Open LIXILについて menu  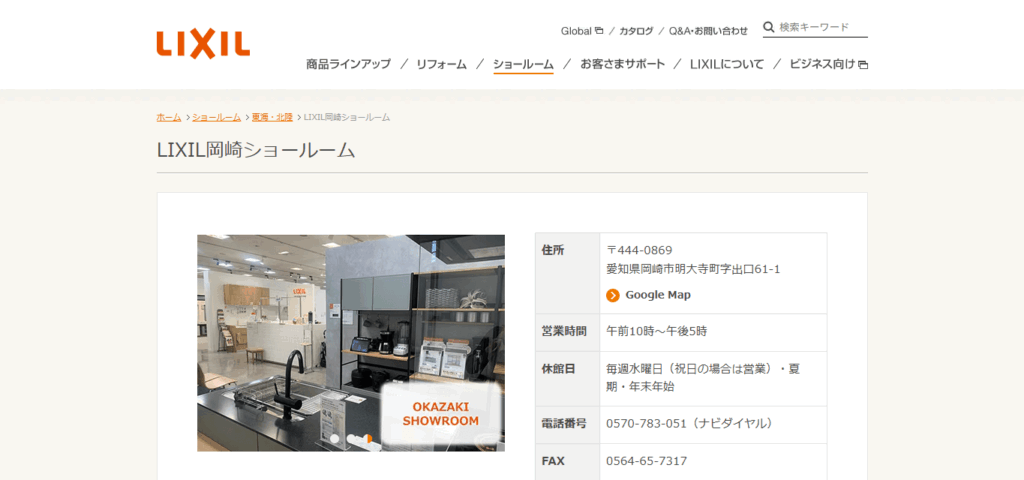[727, 64]
